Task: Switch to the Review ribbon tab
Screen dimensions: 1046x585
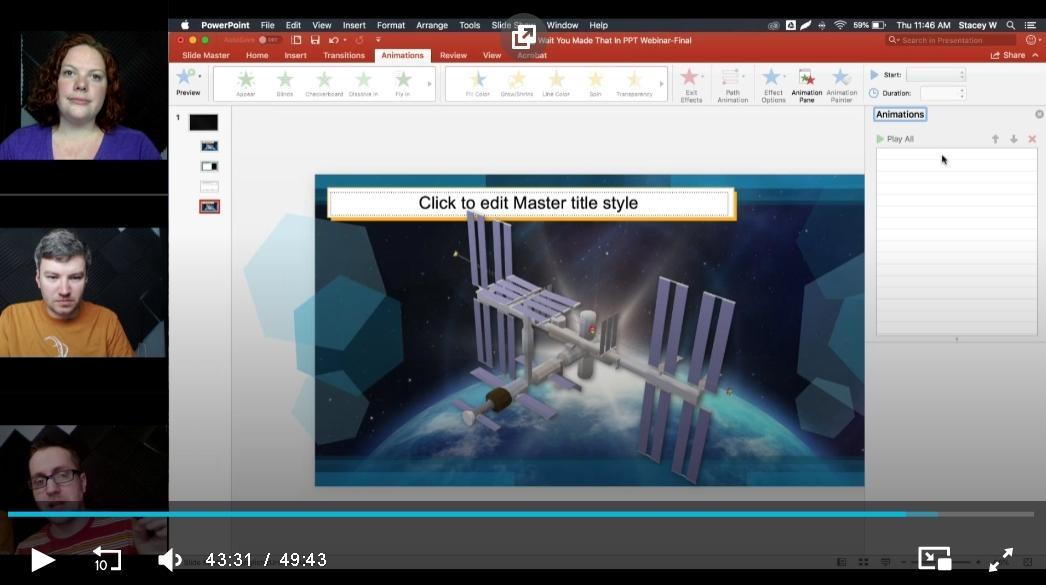Action: pos(453,55)
